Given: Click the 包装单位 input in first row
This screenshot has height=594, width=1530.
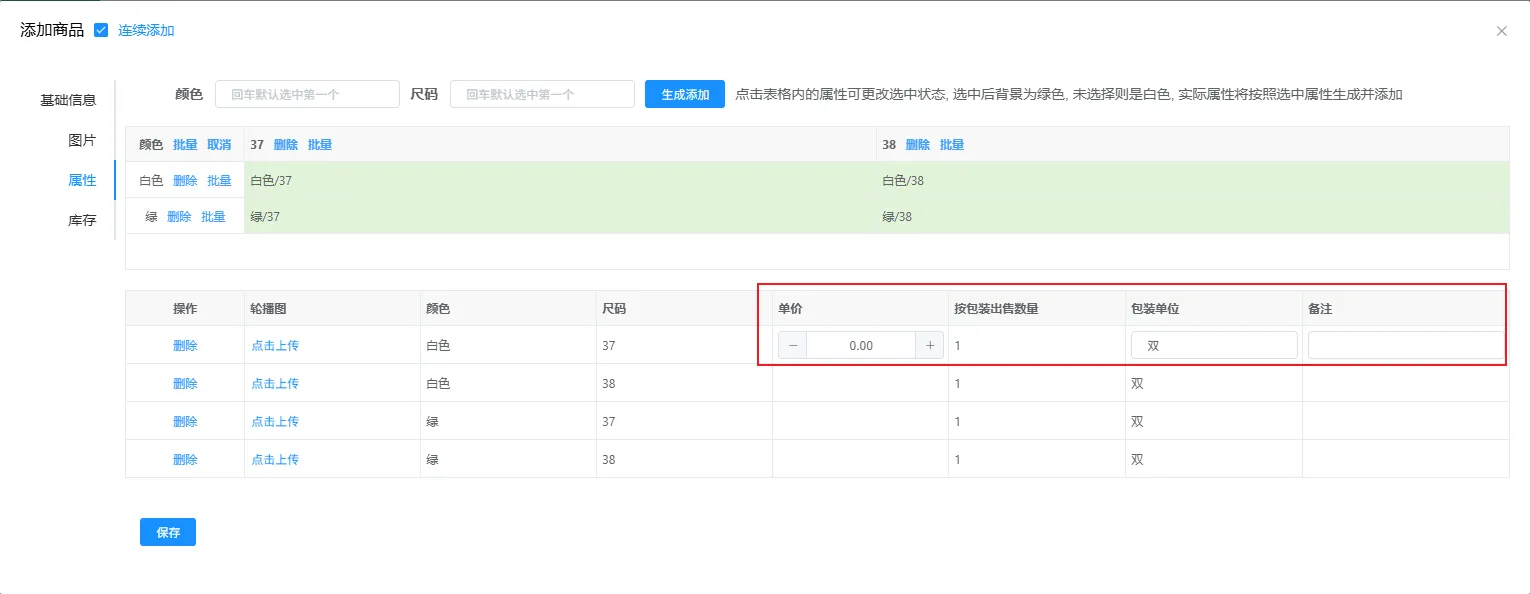Looking at the screenshot, I should (x=1214, y=345).
